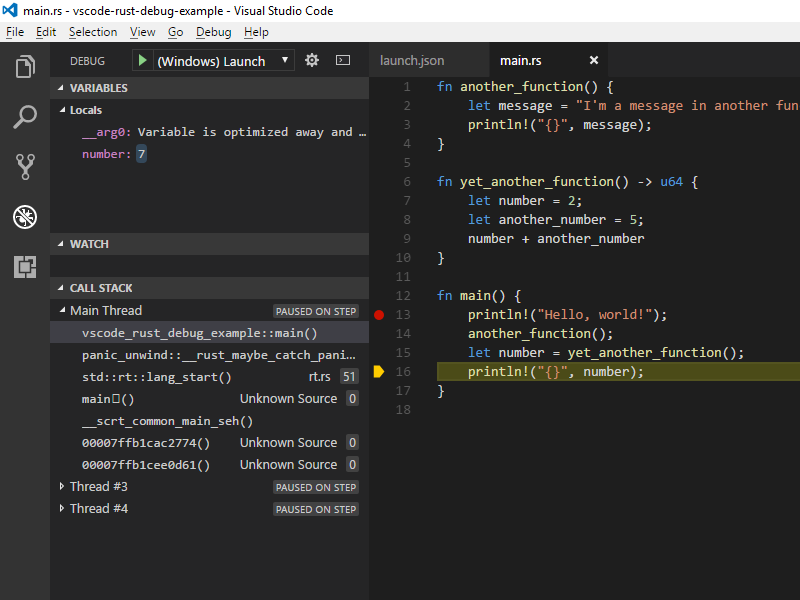Open the Source Control view icon

point(25,167)
